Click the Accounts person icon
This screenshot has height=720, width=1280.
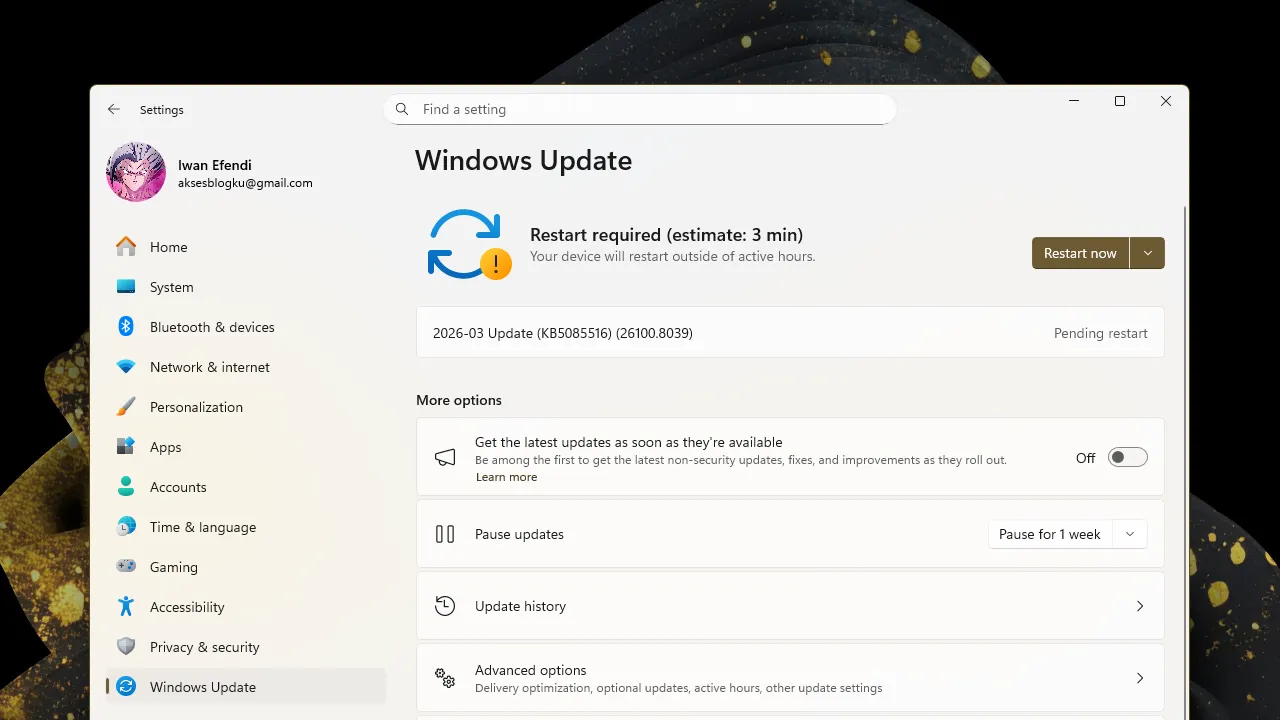point(125,487)
